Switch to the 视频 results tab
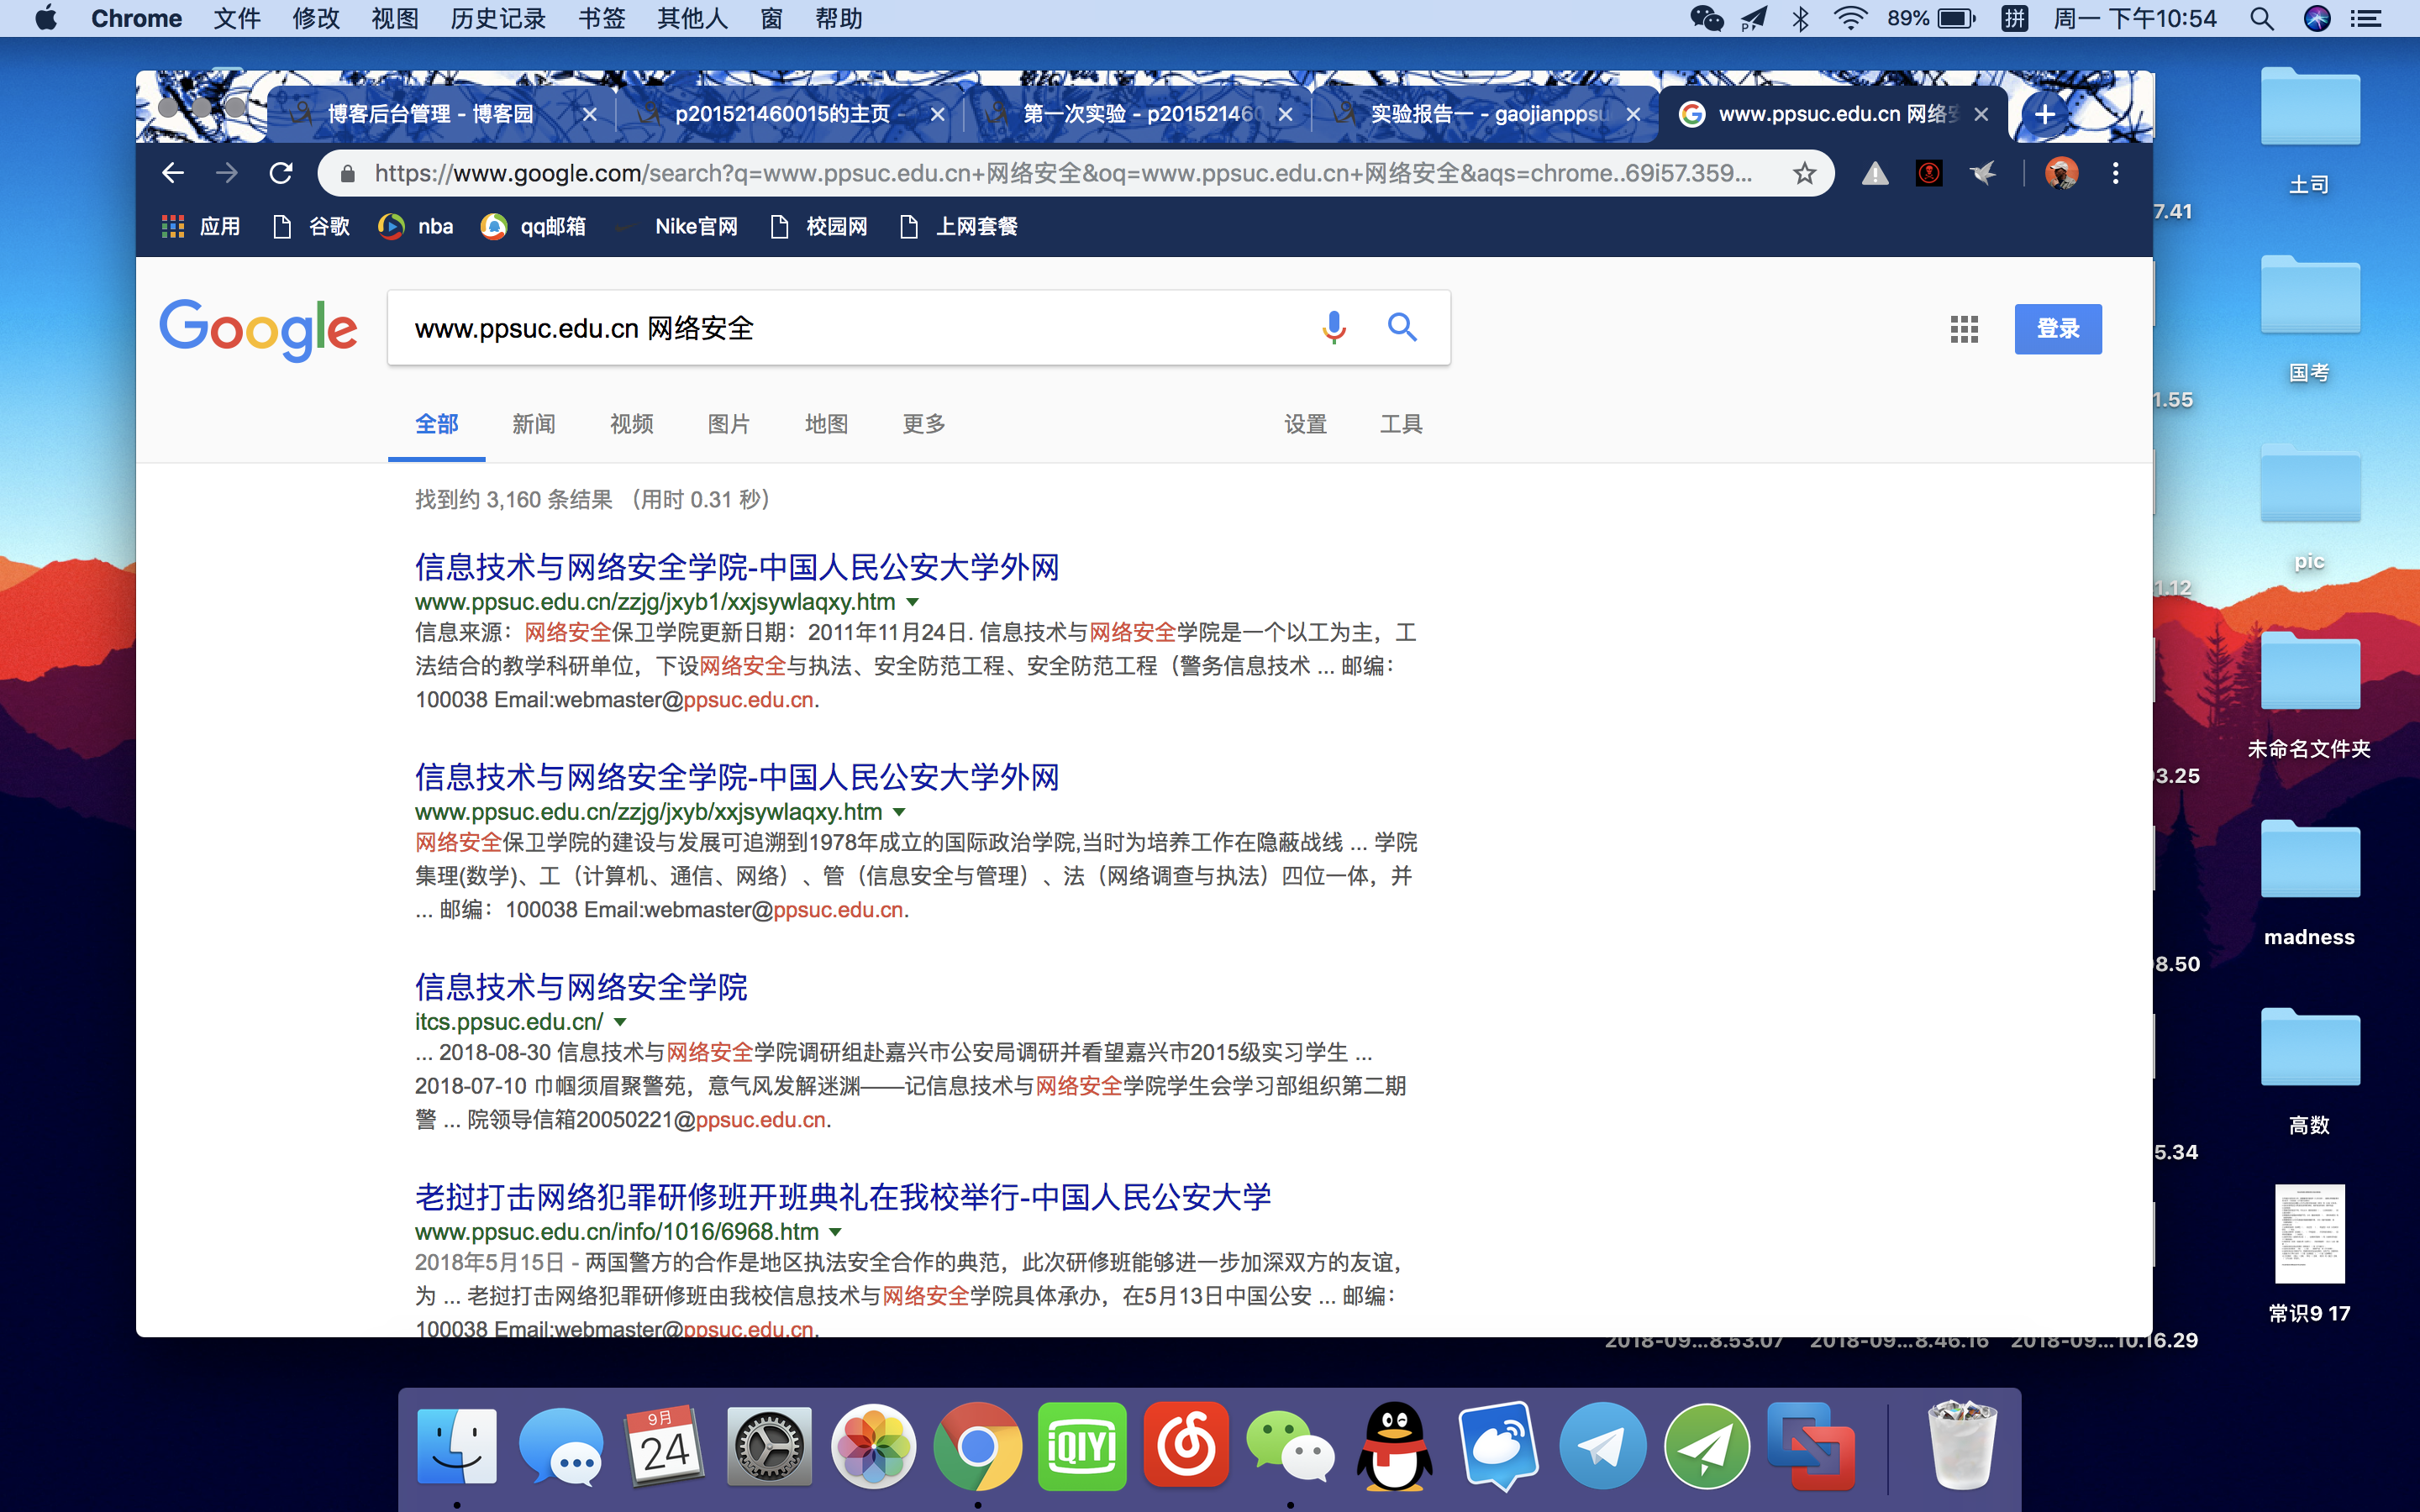Screen dimensions: 2420x1512 [632, 424]
